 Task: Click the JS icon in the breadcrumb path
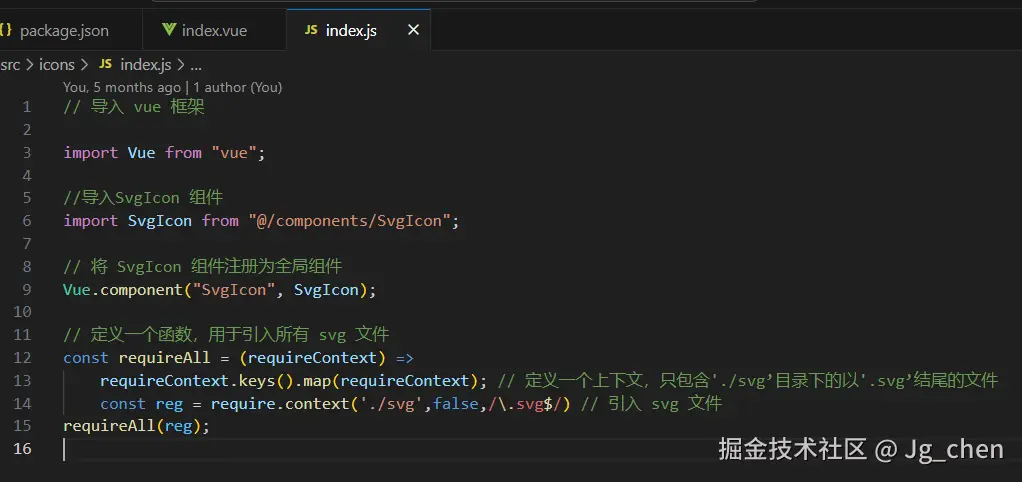(105, 64)
